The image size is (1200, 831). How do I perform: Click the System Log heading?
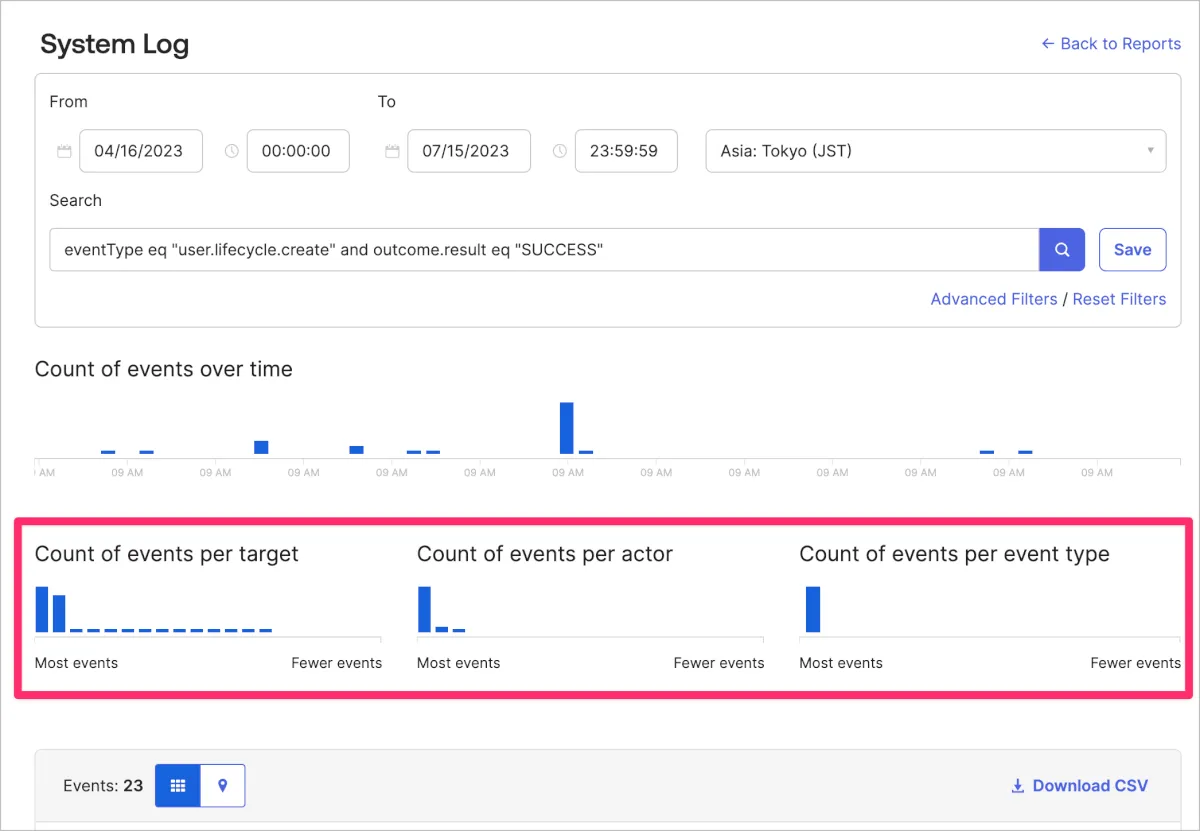coord(114,44)
